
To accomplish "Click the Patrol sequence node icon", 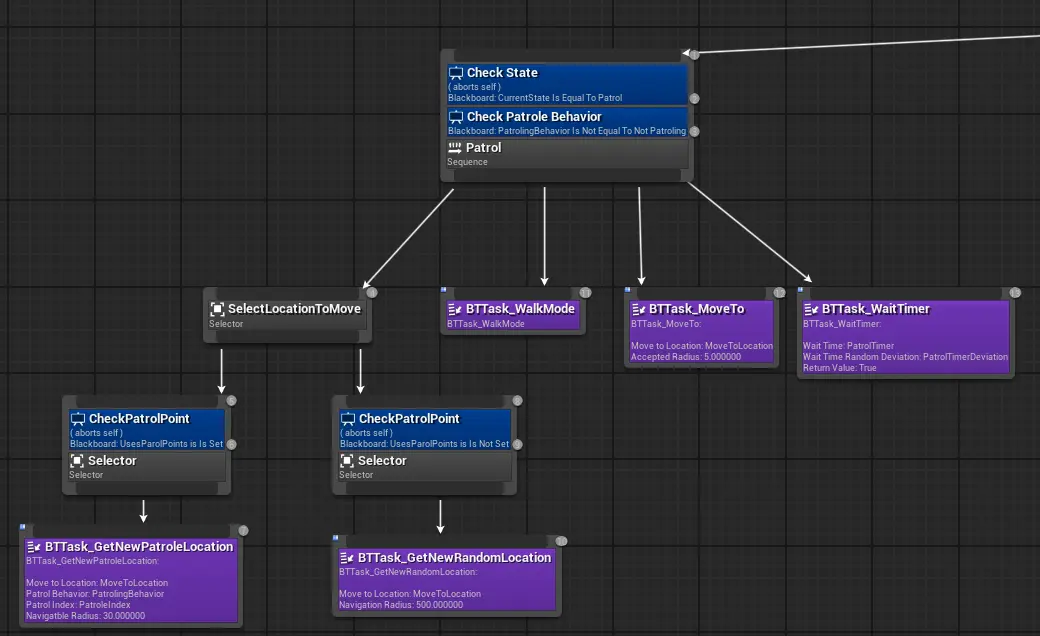I will click(455, 148).
